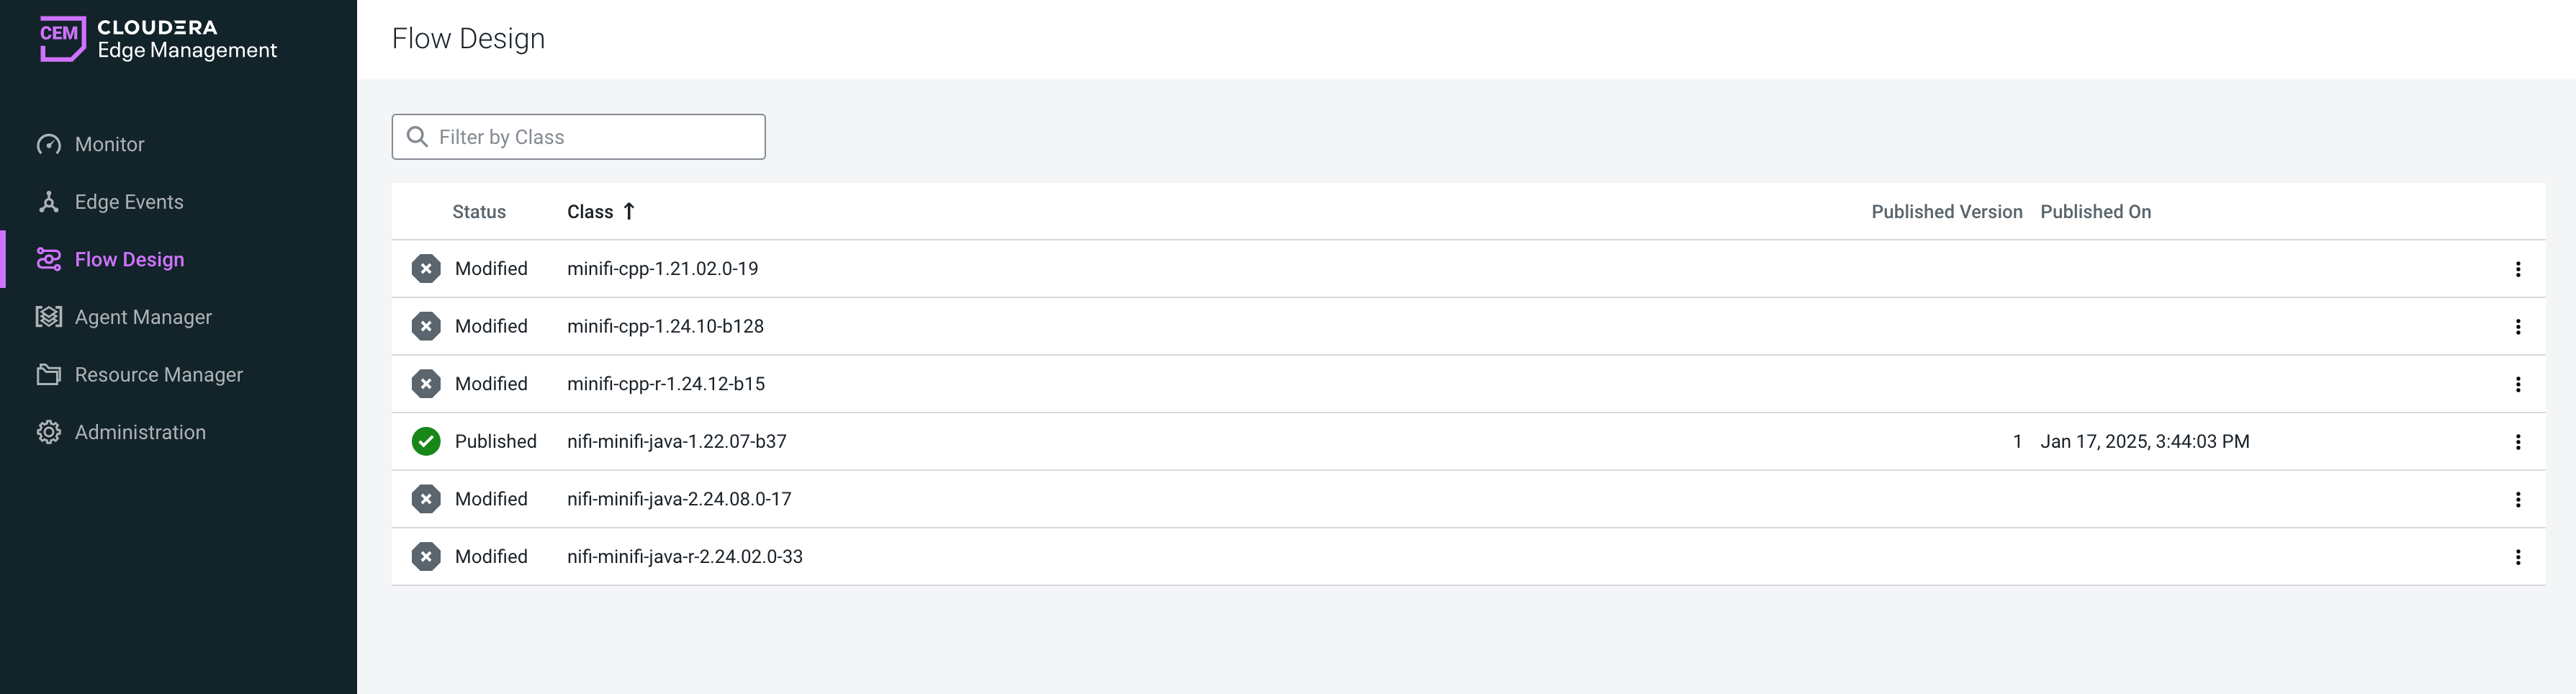Image resolution: width=2576 pixels, height=694 pixels.
Task: Click the Resource Manager folder icon
Action: (49, 375)
